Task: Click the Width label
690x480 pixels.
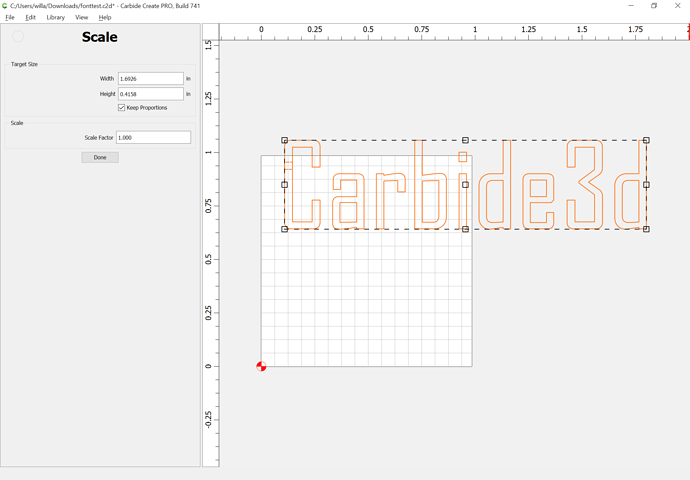Action: point(106,78)
